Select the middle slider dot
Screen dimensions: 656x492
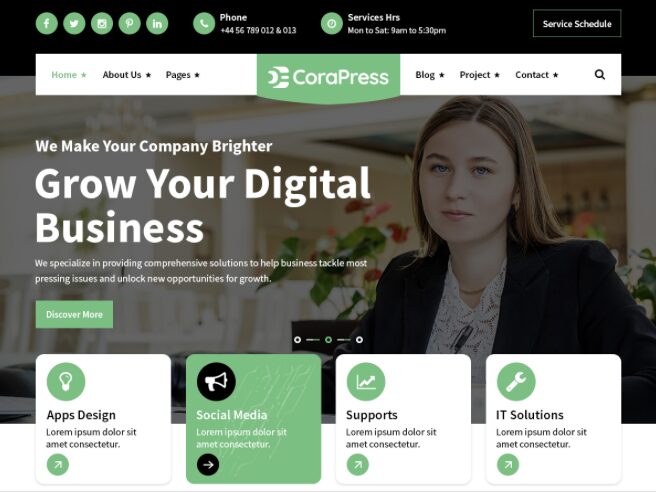tap(328, 340)
